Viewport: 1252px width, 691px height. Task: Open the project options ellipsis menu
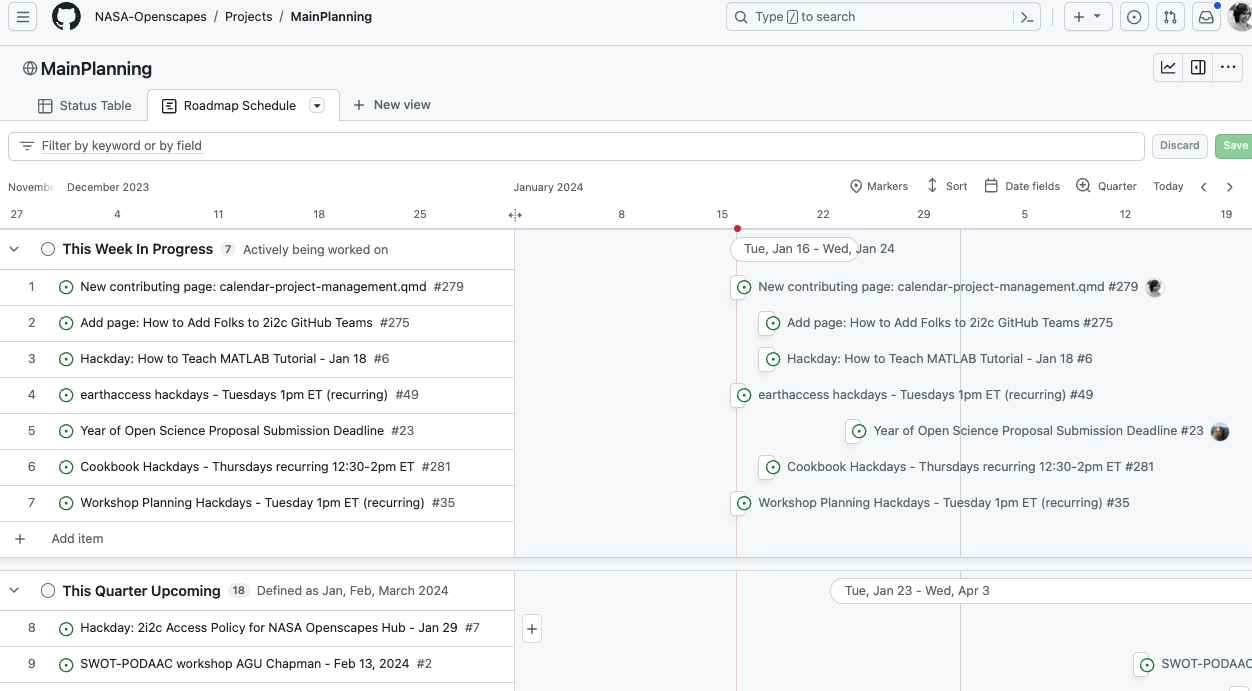[x=1228, y=66]
